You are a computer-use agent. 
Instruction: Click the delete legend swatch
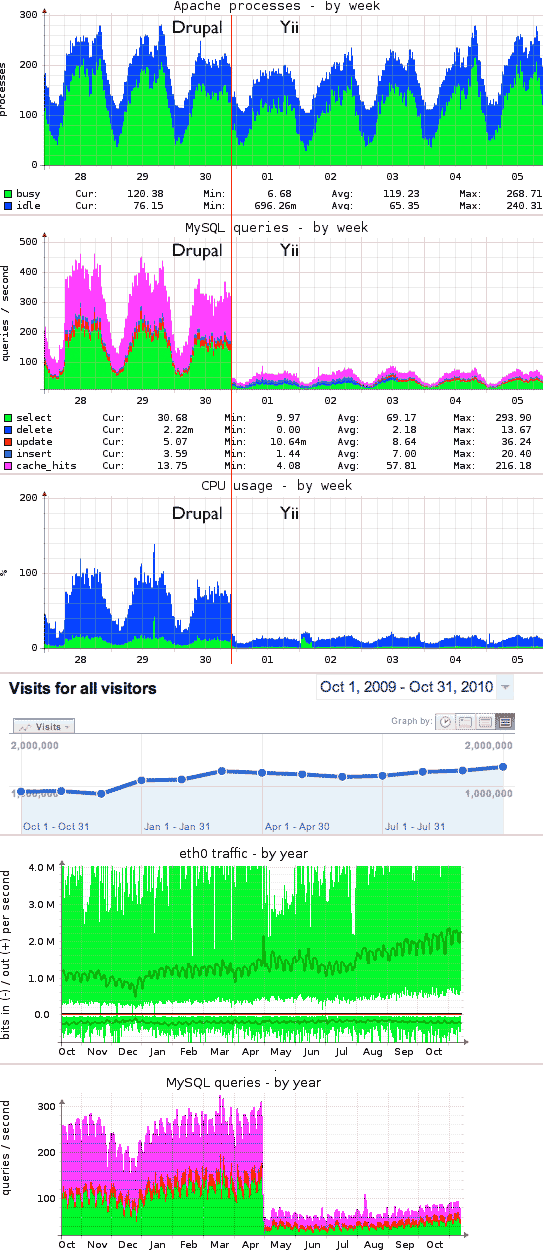click(7, 429)
